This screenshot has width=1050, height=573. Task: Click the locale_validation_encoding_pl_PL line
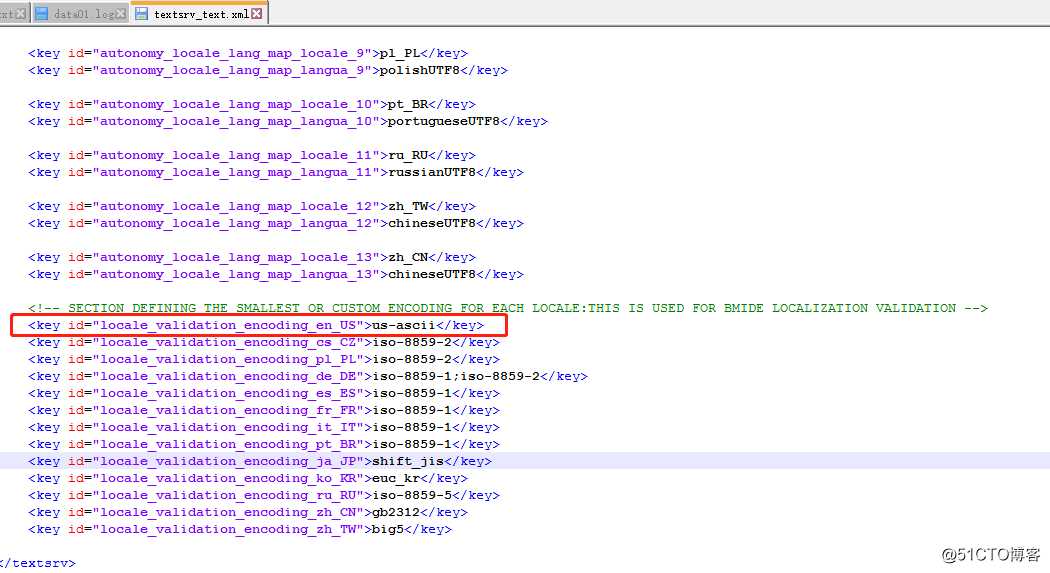[x=263, y=359]
